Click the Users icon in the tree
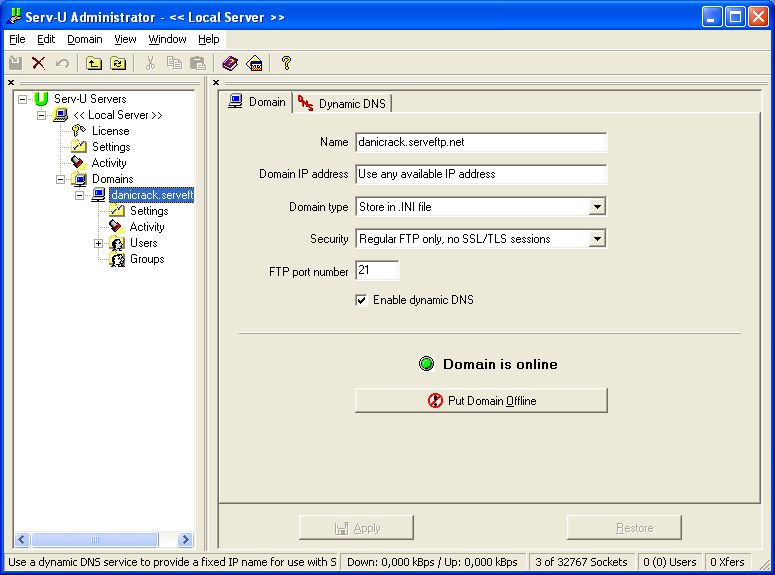Image resolution: width=775 pixels, height=575 pixels. [117, 243]
